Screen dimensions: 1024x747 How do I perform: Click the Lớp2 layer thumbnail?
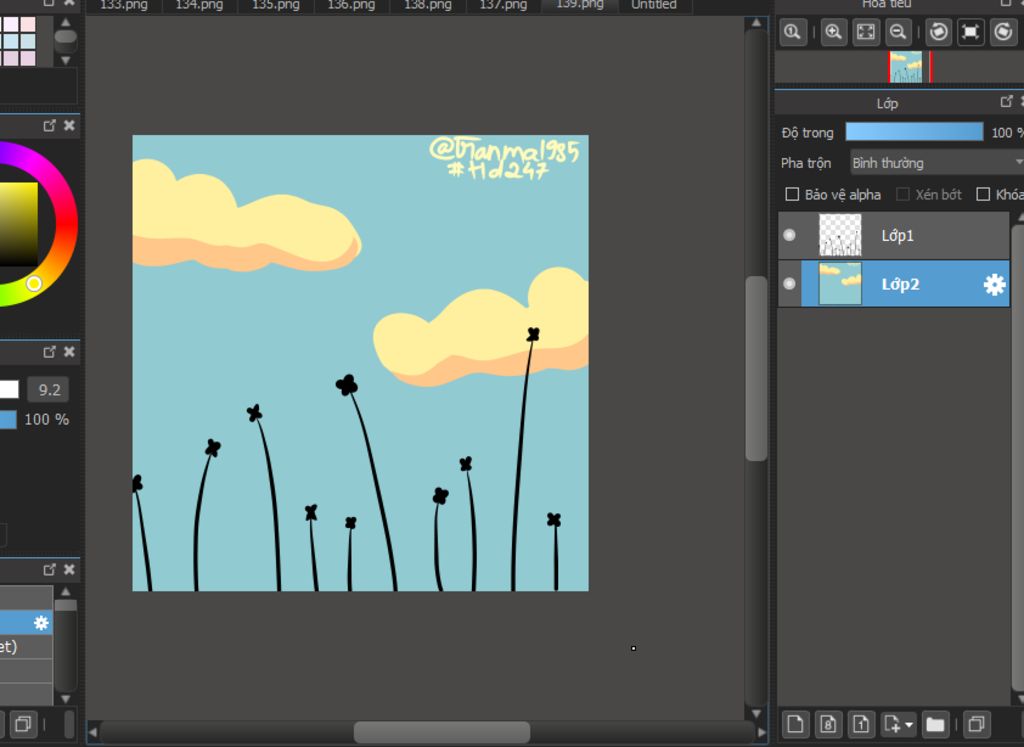click(840, 283)
